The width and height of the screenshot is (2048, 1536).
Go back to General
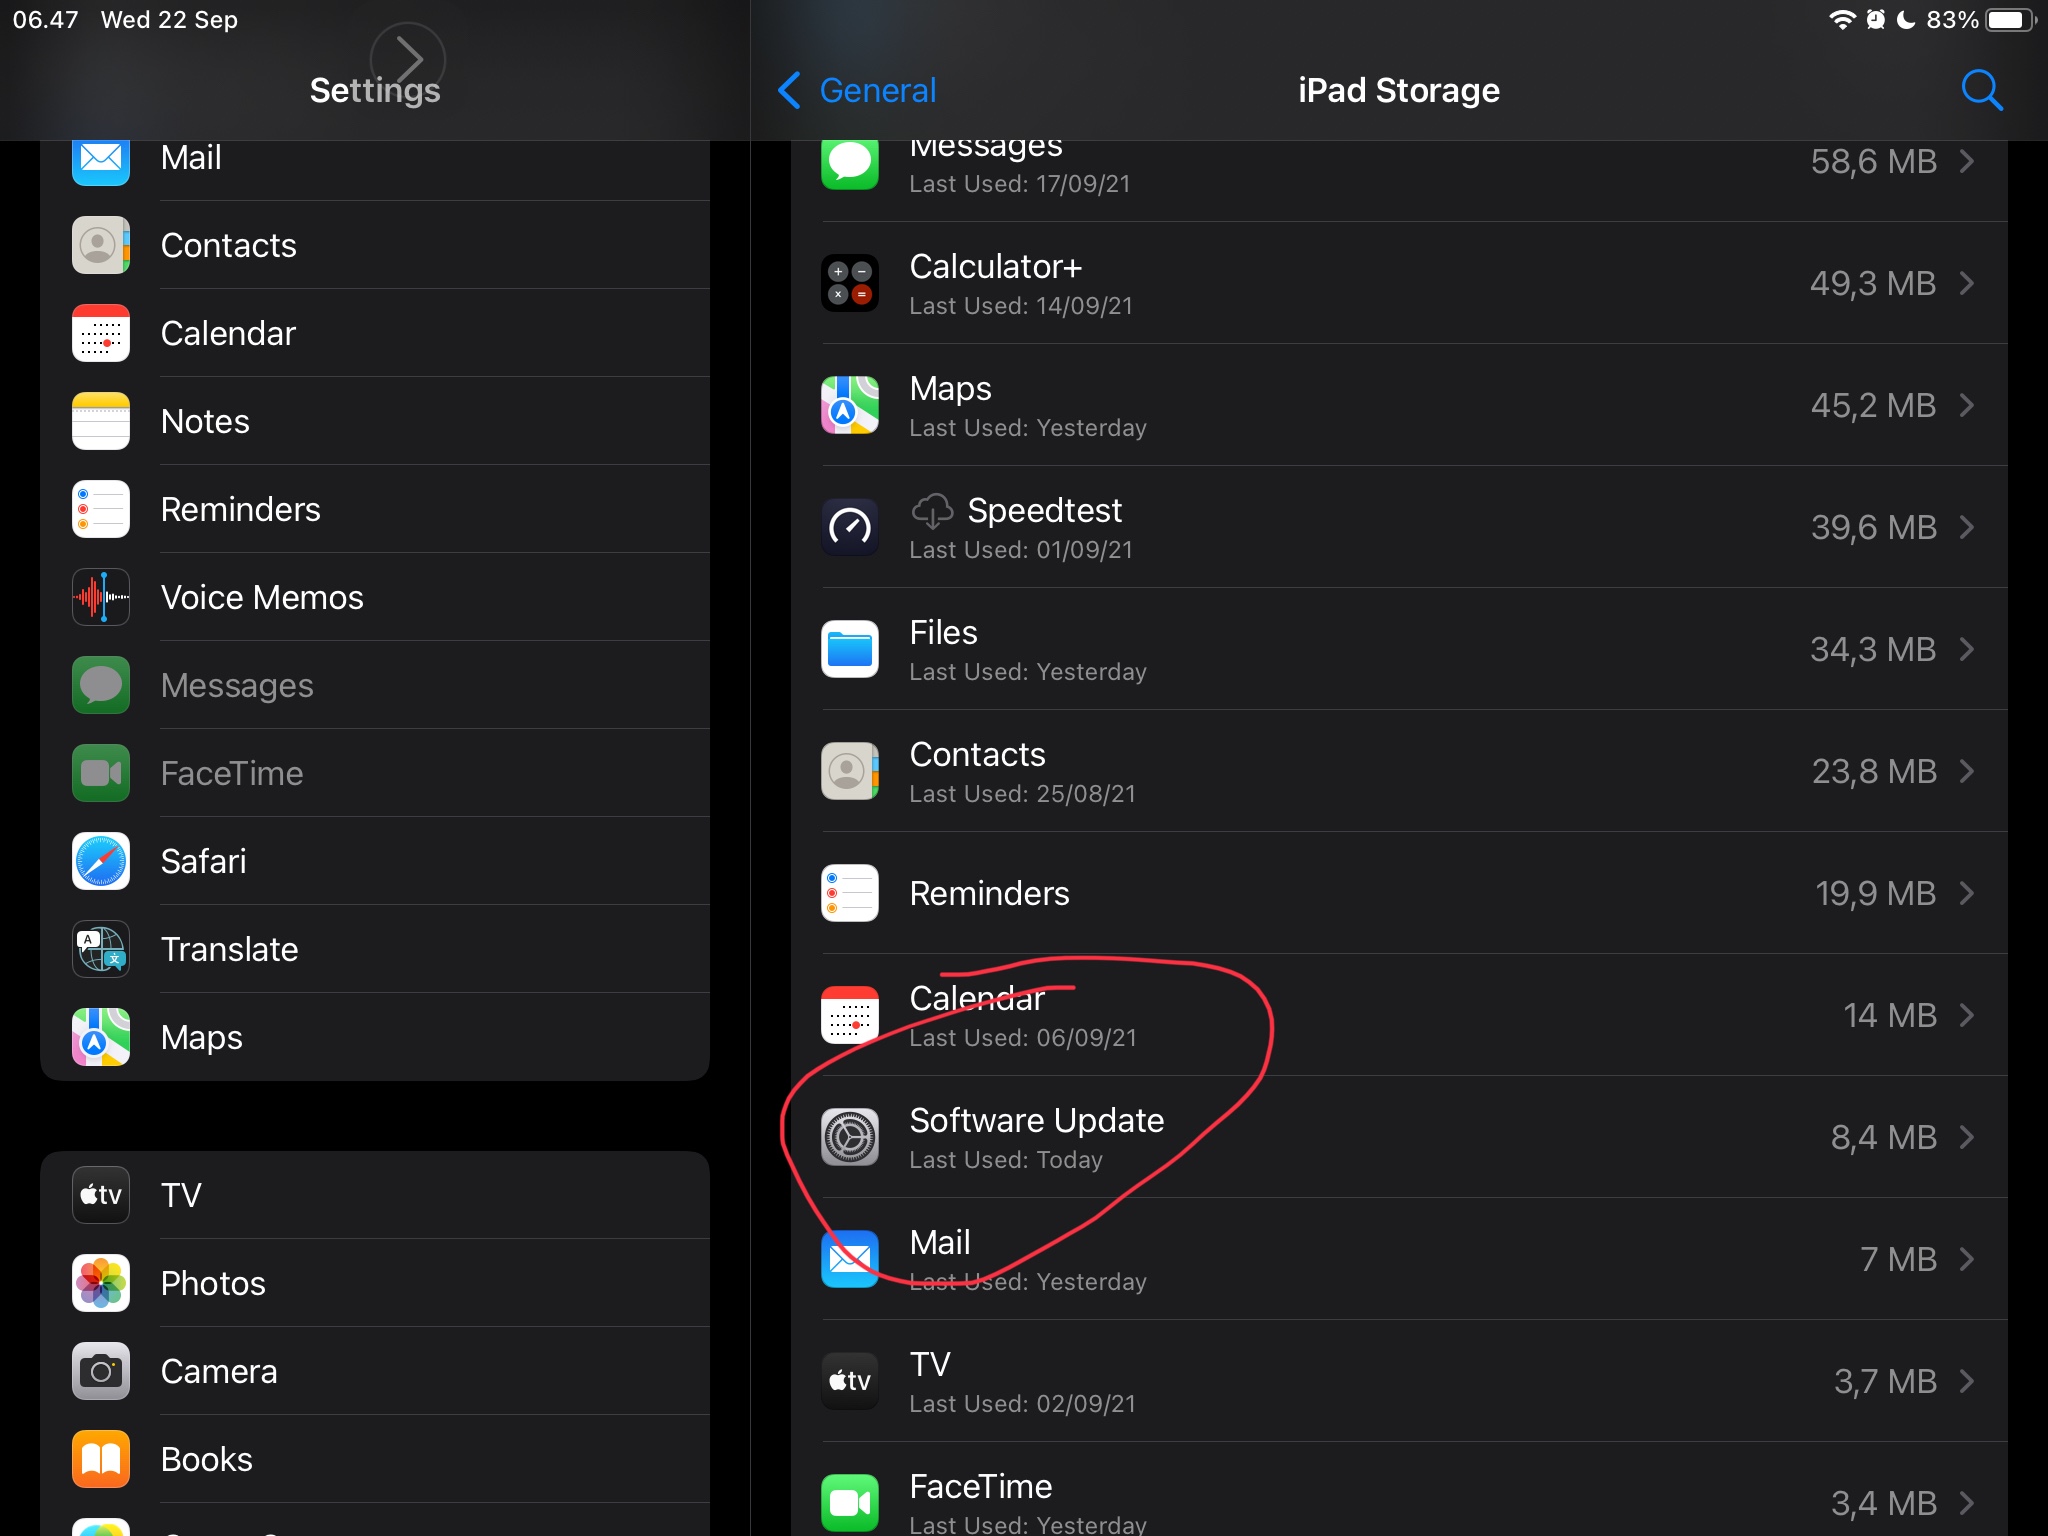[858, 90]
